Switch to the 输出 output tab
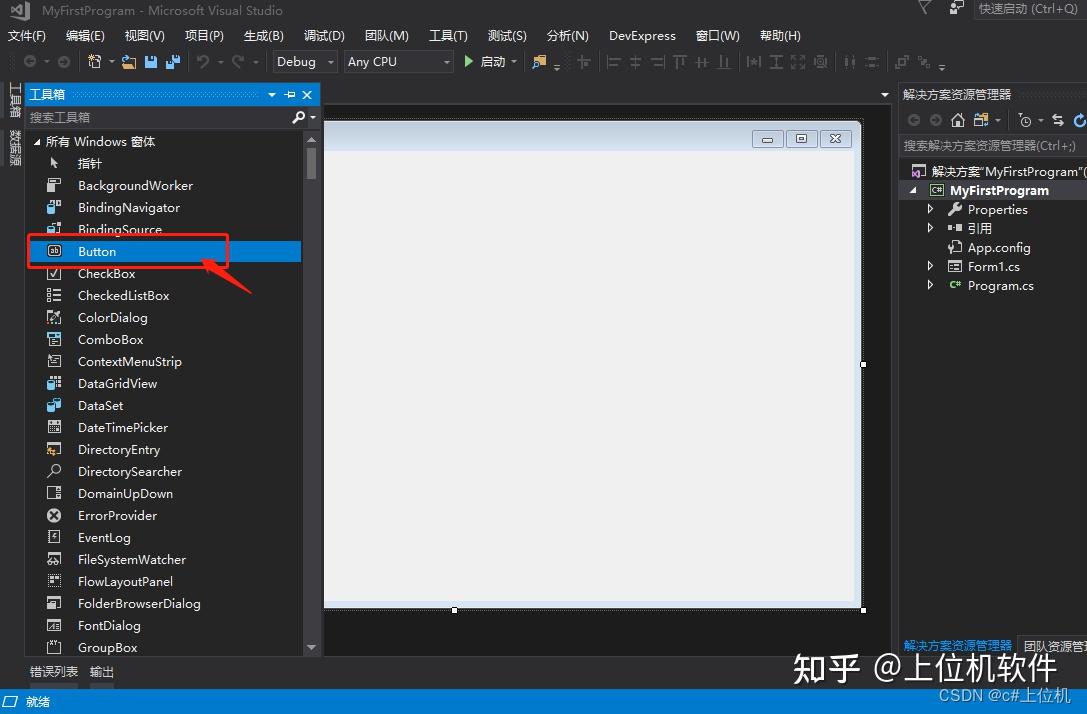 pyautogui.click(x=102, y=671)
